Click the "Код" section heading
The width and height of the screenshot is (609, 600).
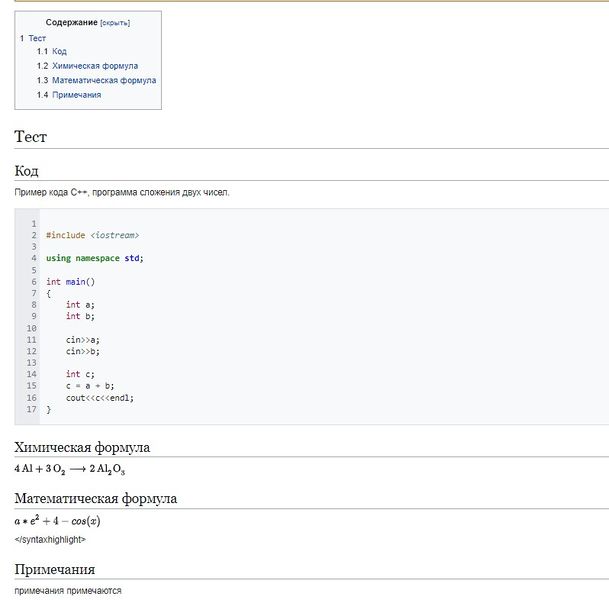(26, 171)
